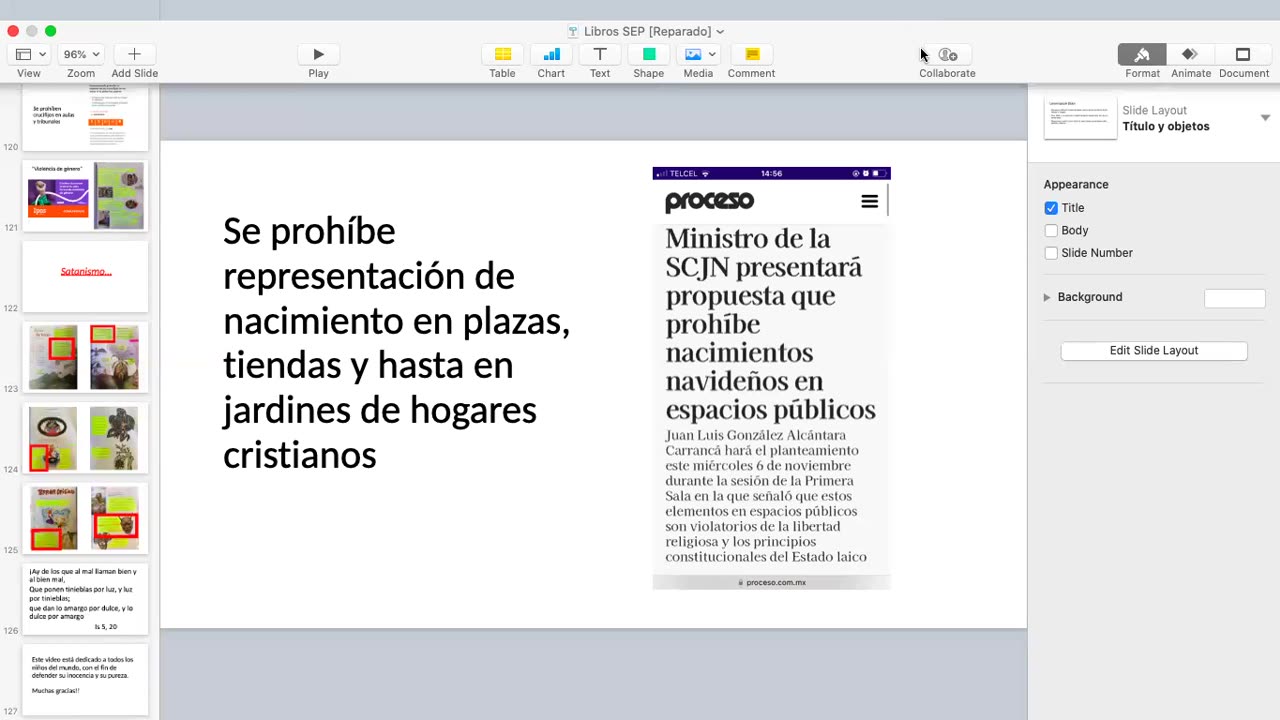Click the 'Título y objetos' layout name

coord(1166,126)
